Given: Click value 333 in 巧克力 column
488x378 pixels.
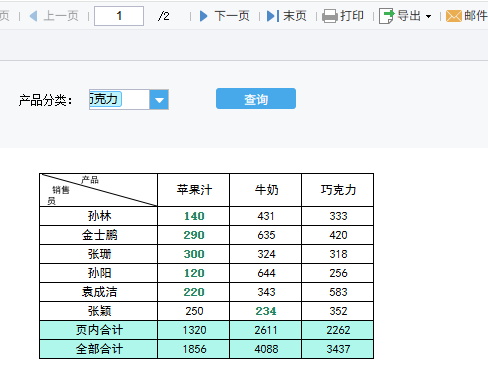Looking at the screenshot, I should click(338, 216).
